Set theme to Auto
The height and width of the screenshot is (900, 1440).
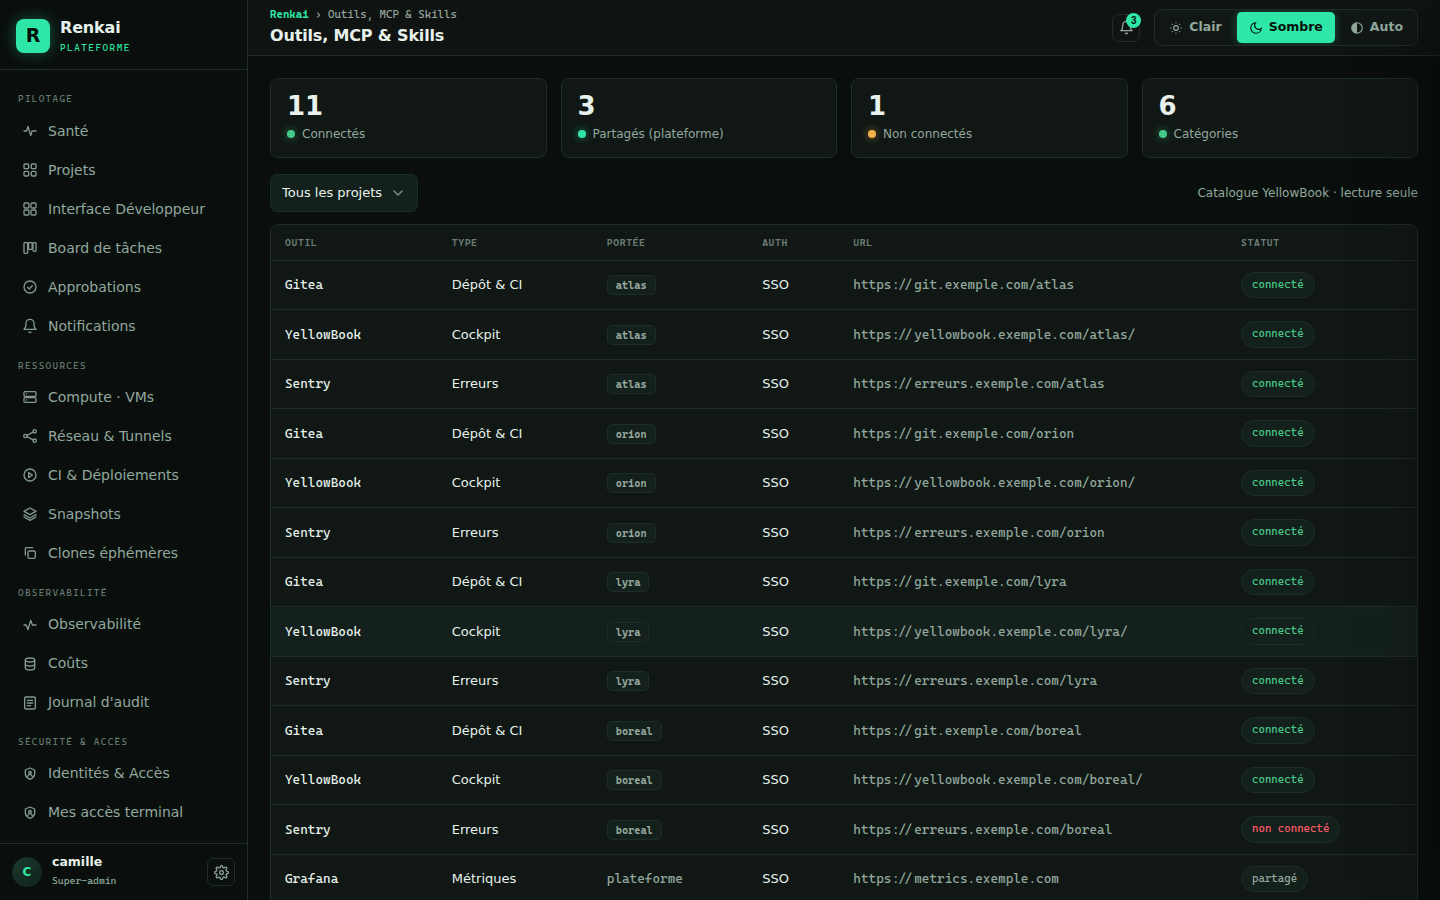click(x=1377, y=27)
